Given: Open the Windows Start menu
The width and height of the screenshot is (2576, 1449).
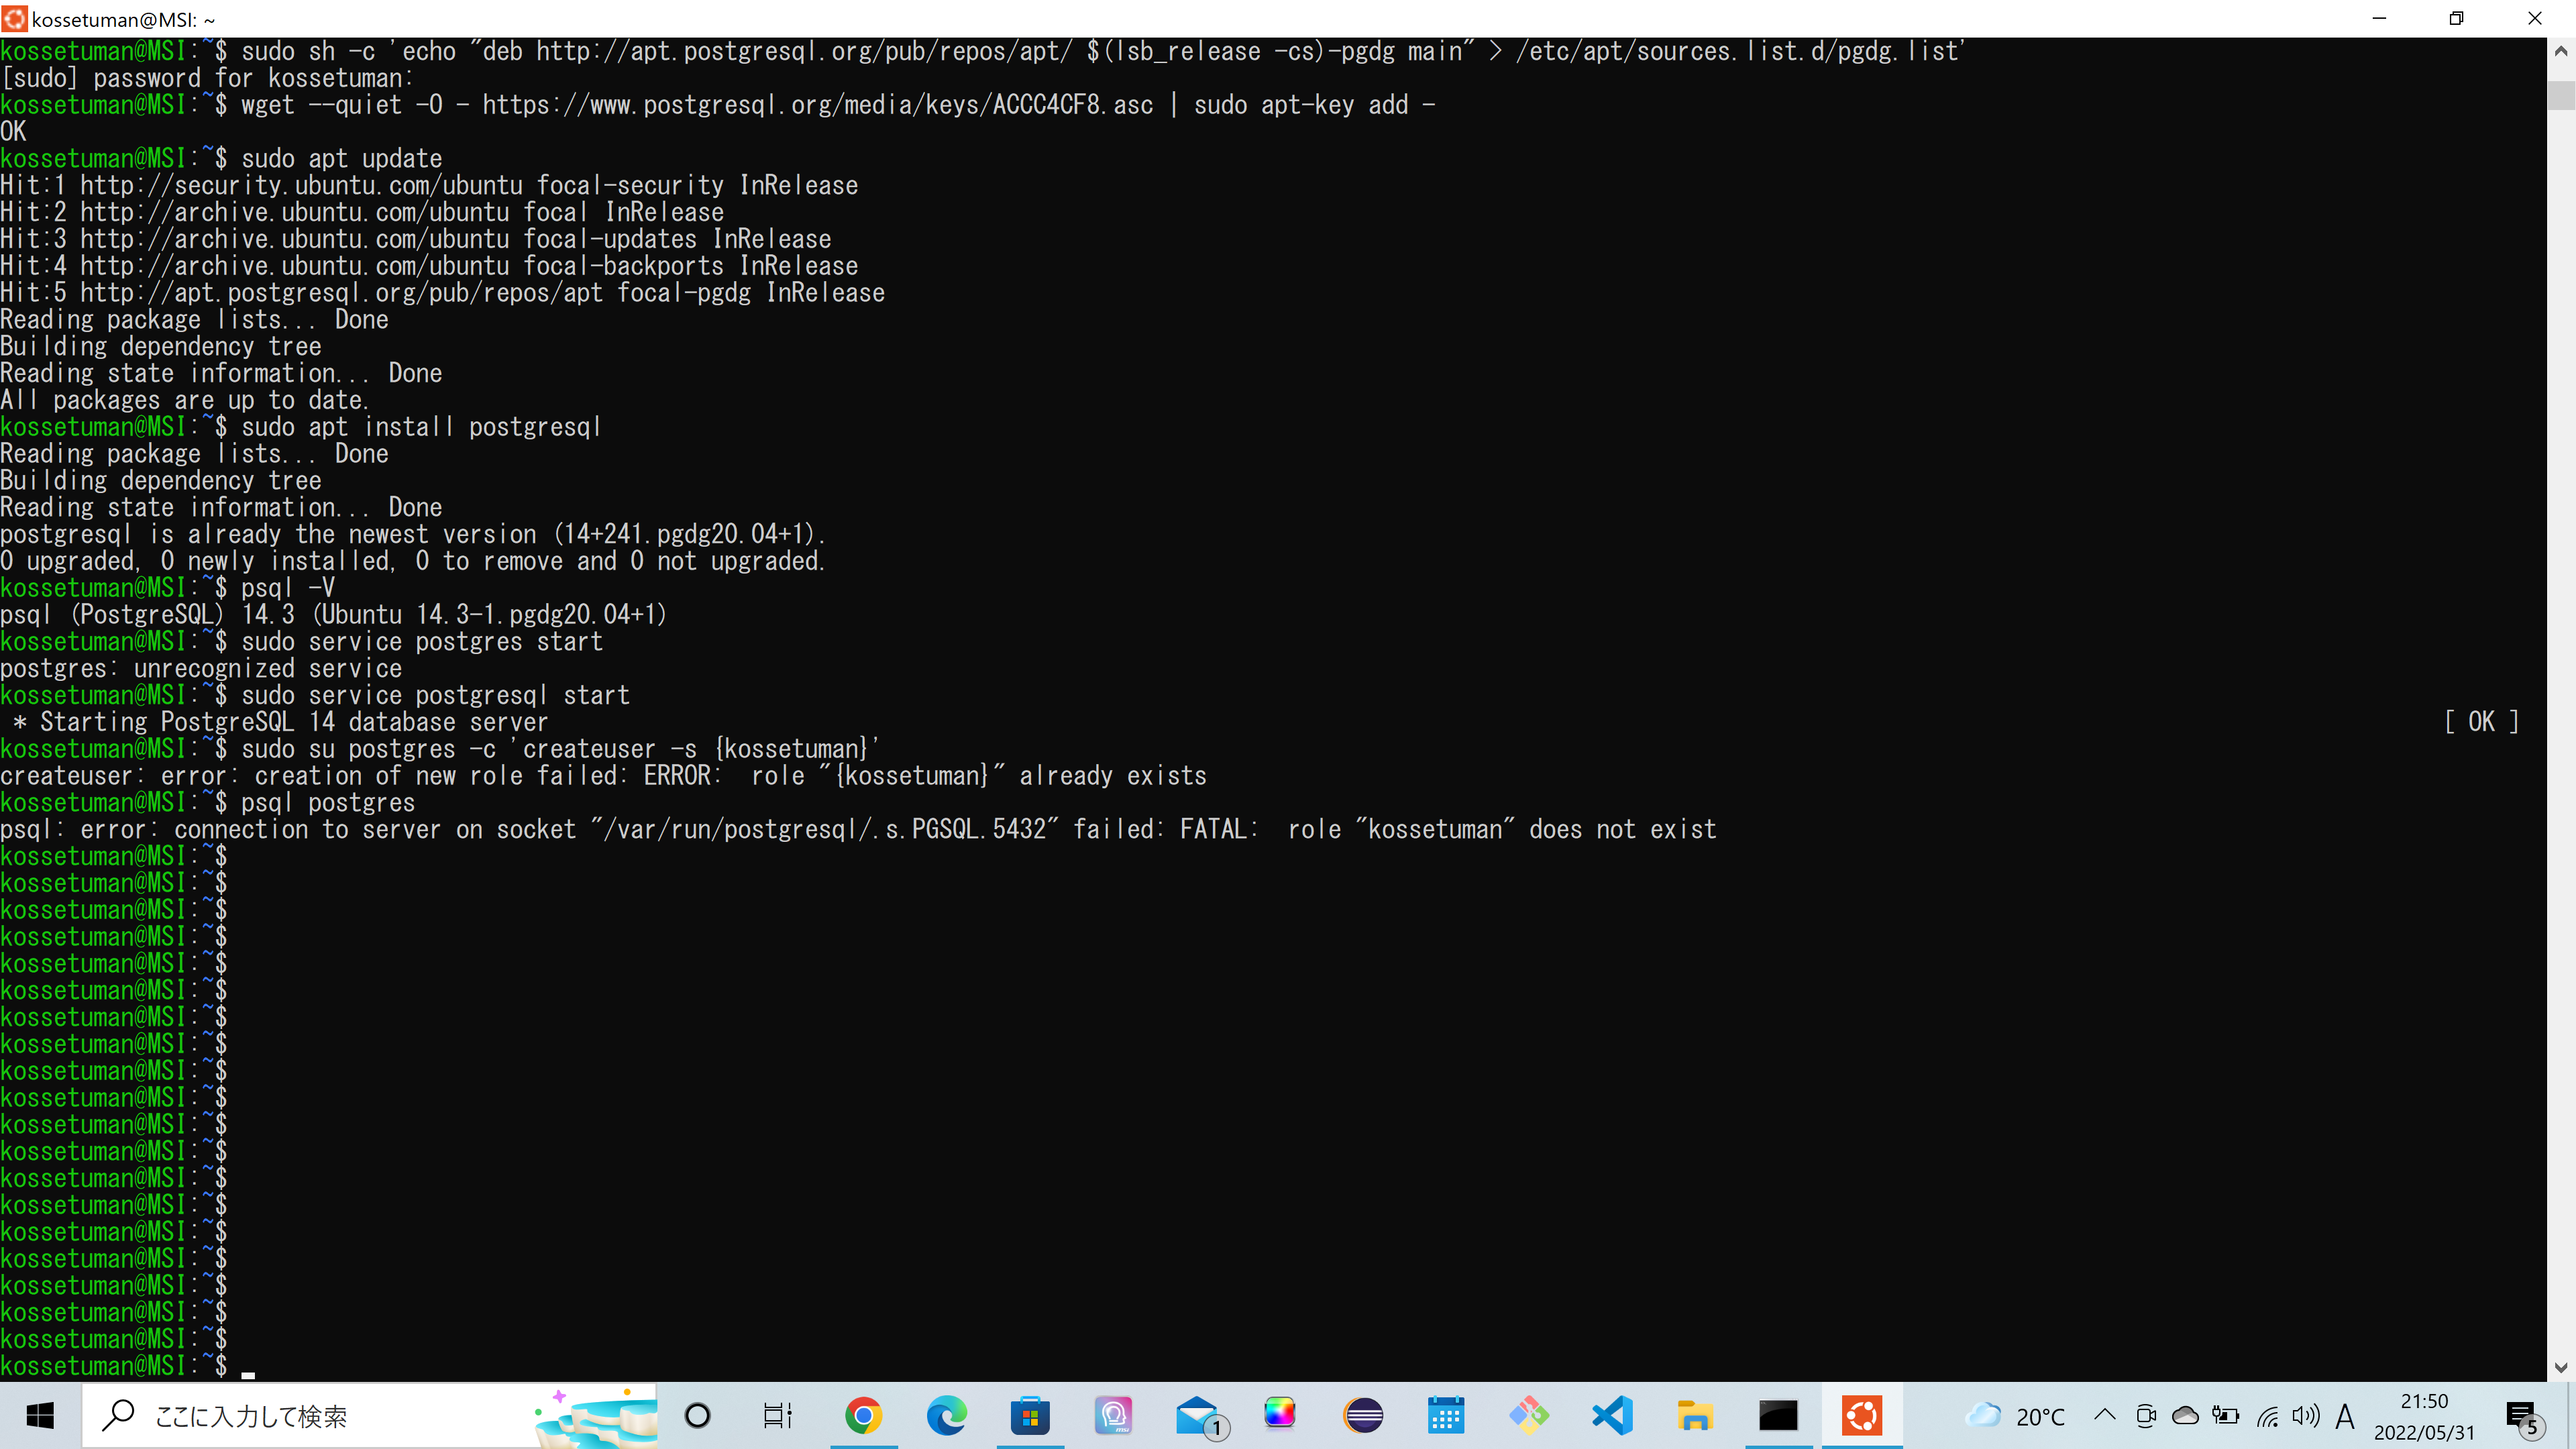Looking at the screenshot, I should coord(40,1416).
